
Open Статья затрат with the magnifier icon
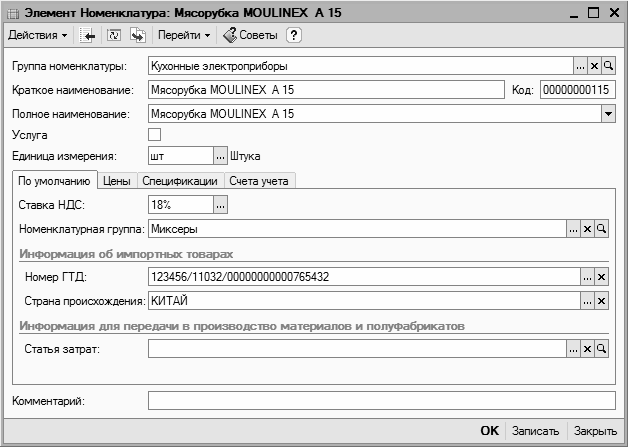(601, 349)
